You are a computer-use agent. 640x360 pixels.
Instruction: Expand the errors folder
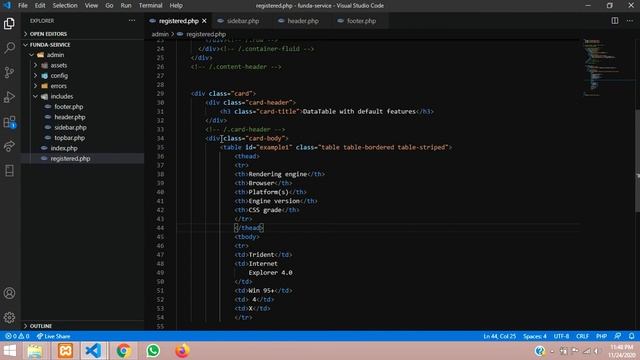[82, 86]
